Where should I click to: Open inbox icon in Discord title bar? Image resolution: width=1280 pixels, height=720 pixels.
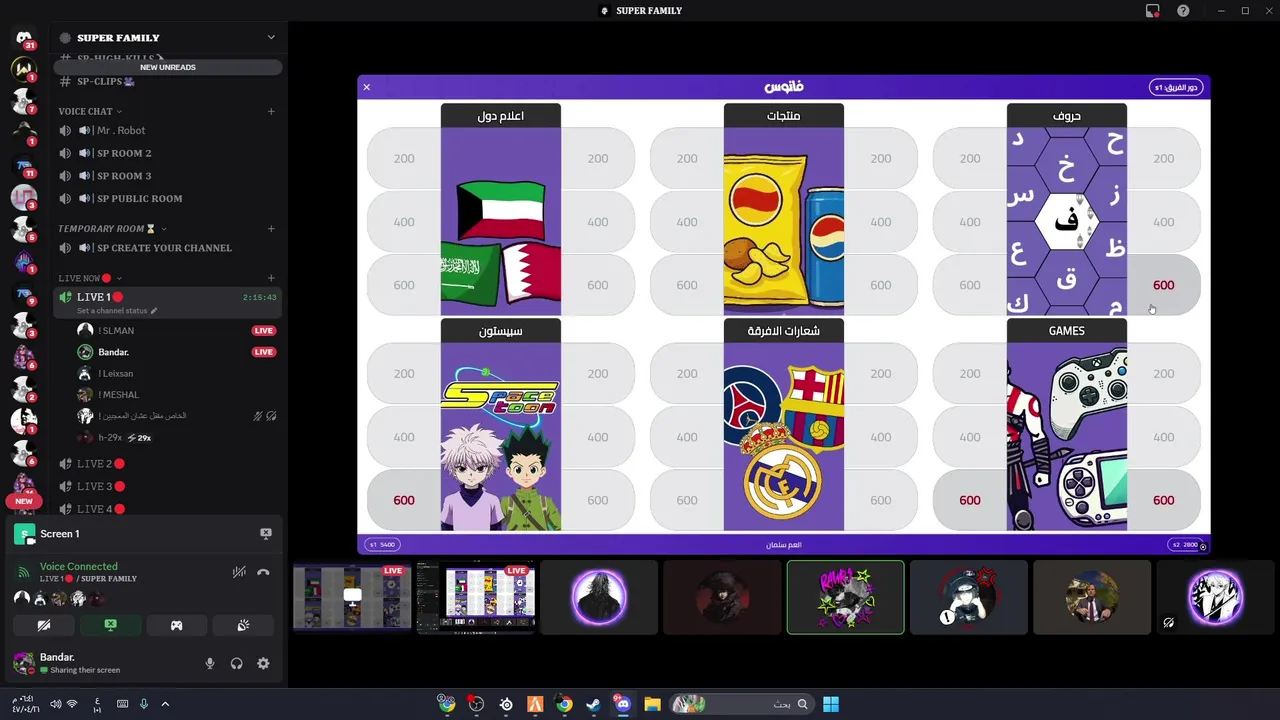[1153, 11]
